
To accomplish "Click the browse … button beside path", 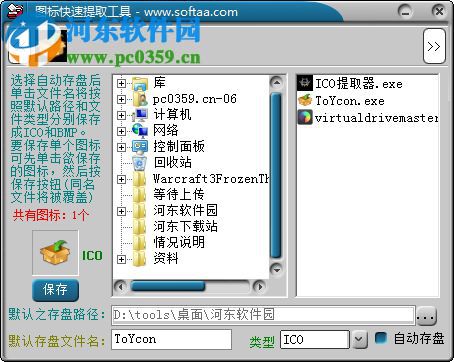I will tap(426, 316).
